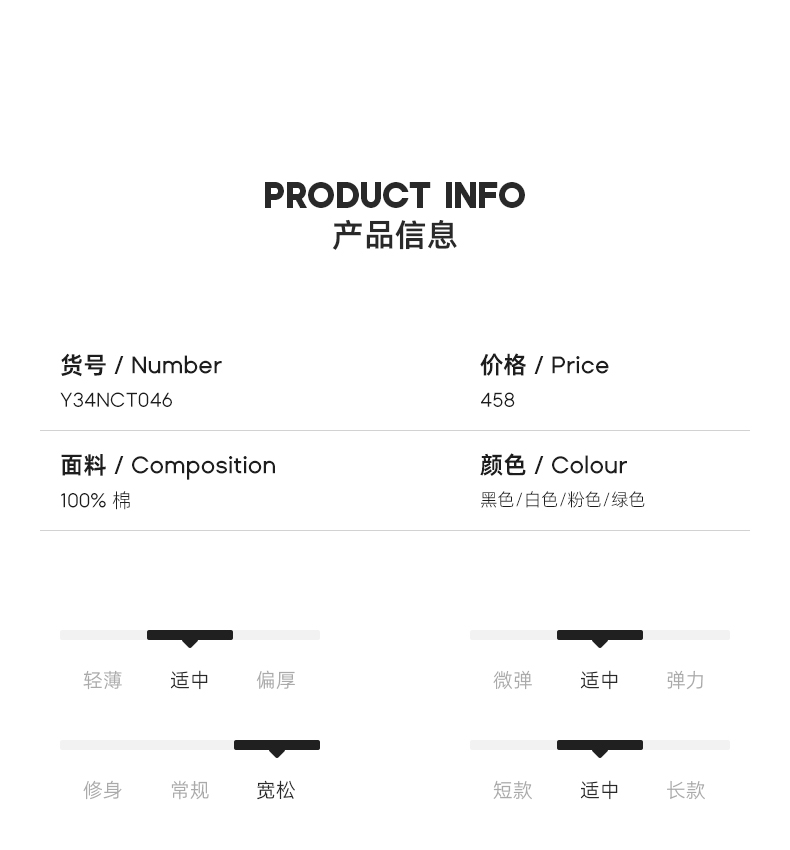Click the colour list 黑色/白色/粉色/绿色
The image size is (790, 850).
coord(562,500)
